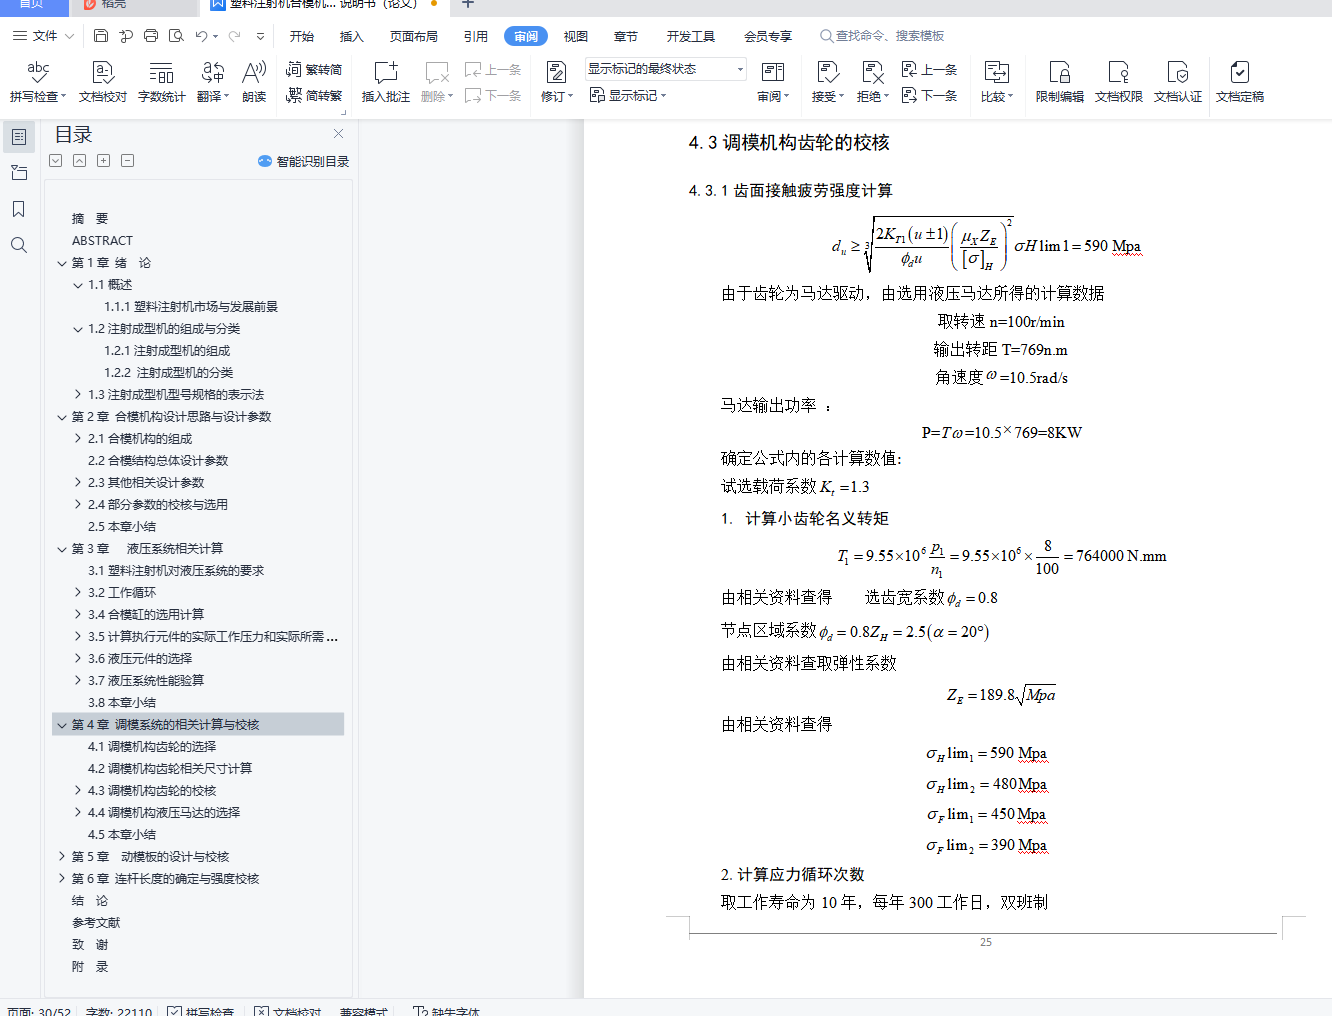The width and height of the screenshot is (1332, 1016).
Task: Start 朗读 read aloud
Action: [254, 81]
